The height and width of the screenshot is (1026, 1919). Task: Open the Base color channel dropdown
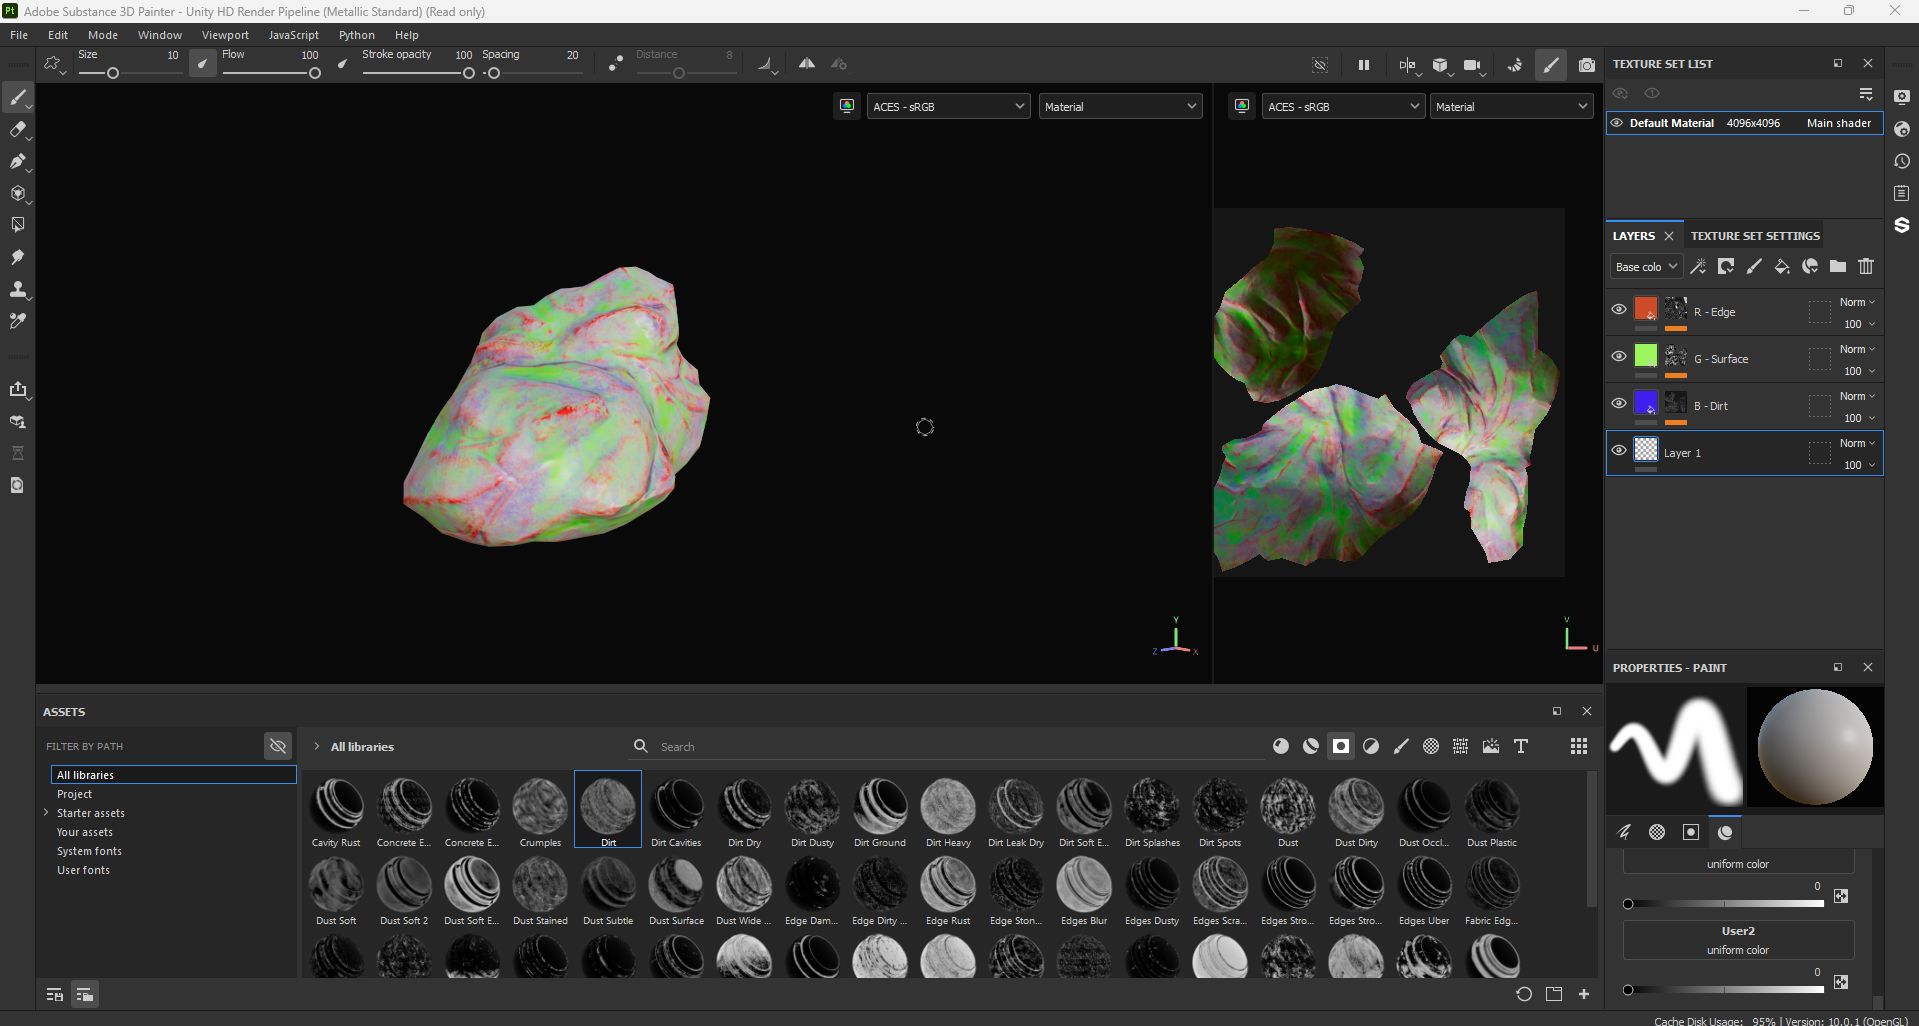[1645, 266]
